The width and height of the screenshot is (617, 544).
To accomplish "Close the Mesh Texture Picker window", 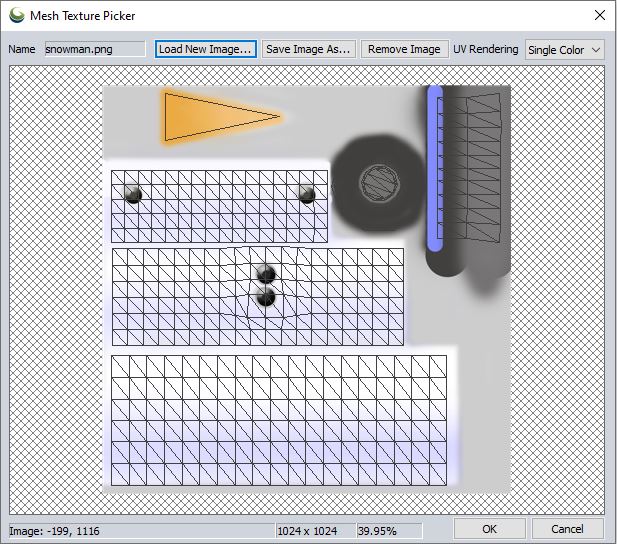I will coord(599,15).
